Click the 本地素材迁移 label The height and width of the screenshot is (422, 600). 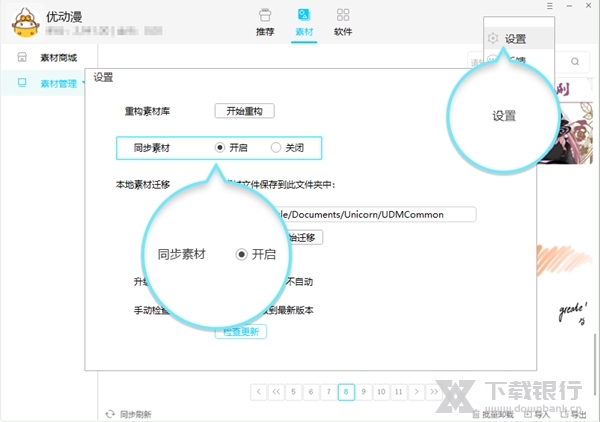[x=143, y=185]
